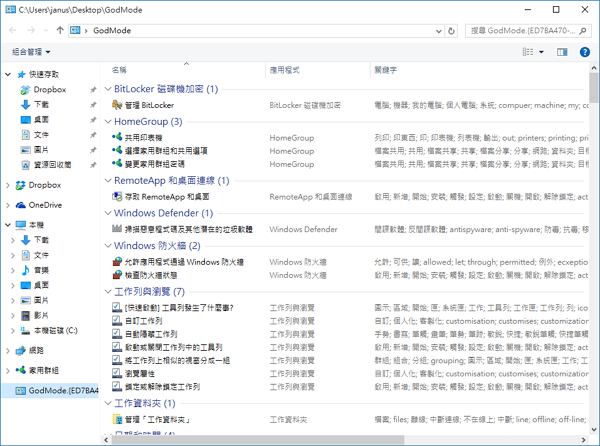Collapse the Windows Defender (1) group
This screenshot has width=600, height=446.
(108, 213)
